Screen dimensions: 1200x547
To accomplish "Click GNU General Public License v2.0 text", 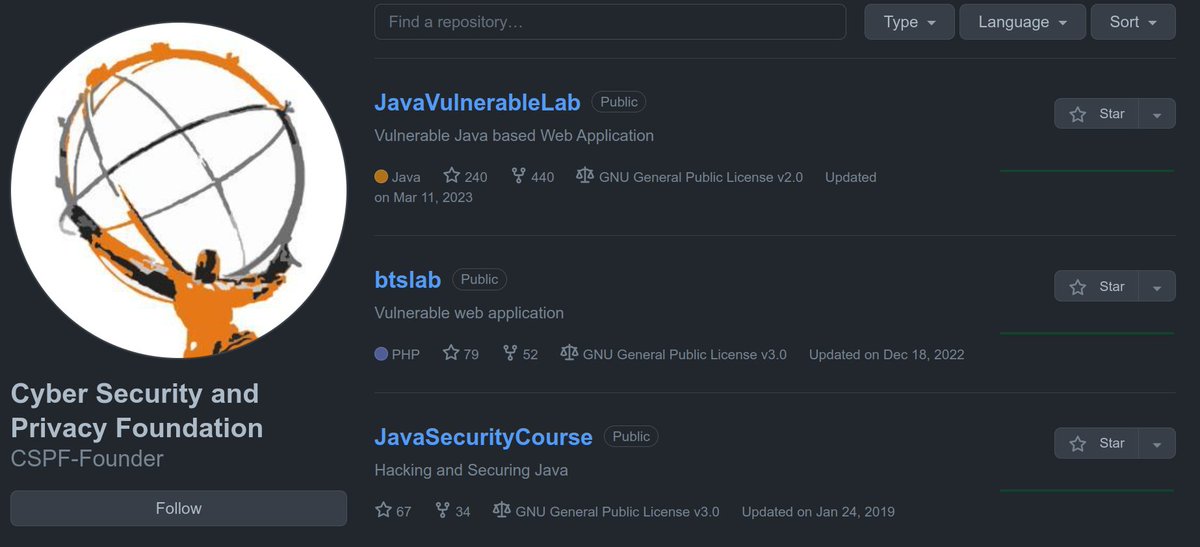I will [701, 177].
